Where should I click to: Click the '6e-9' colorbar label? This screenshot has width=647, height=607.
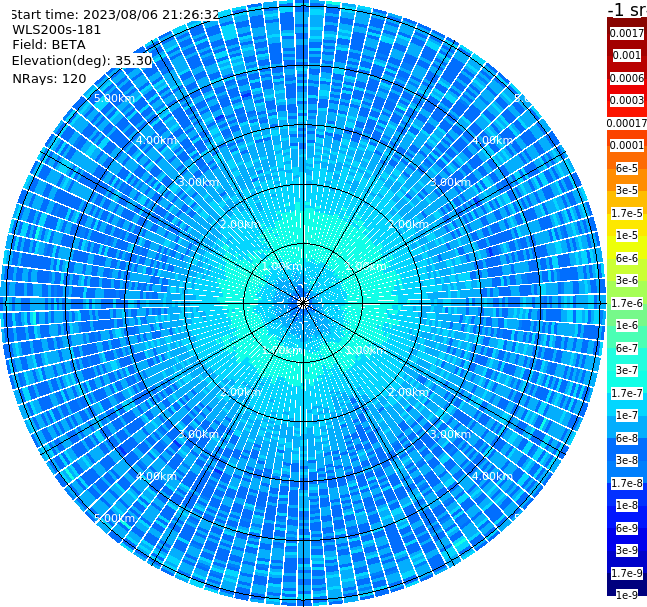[627, 528]
